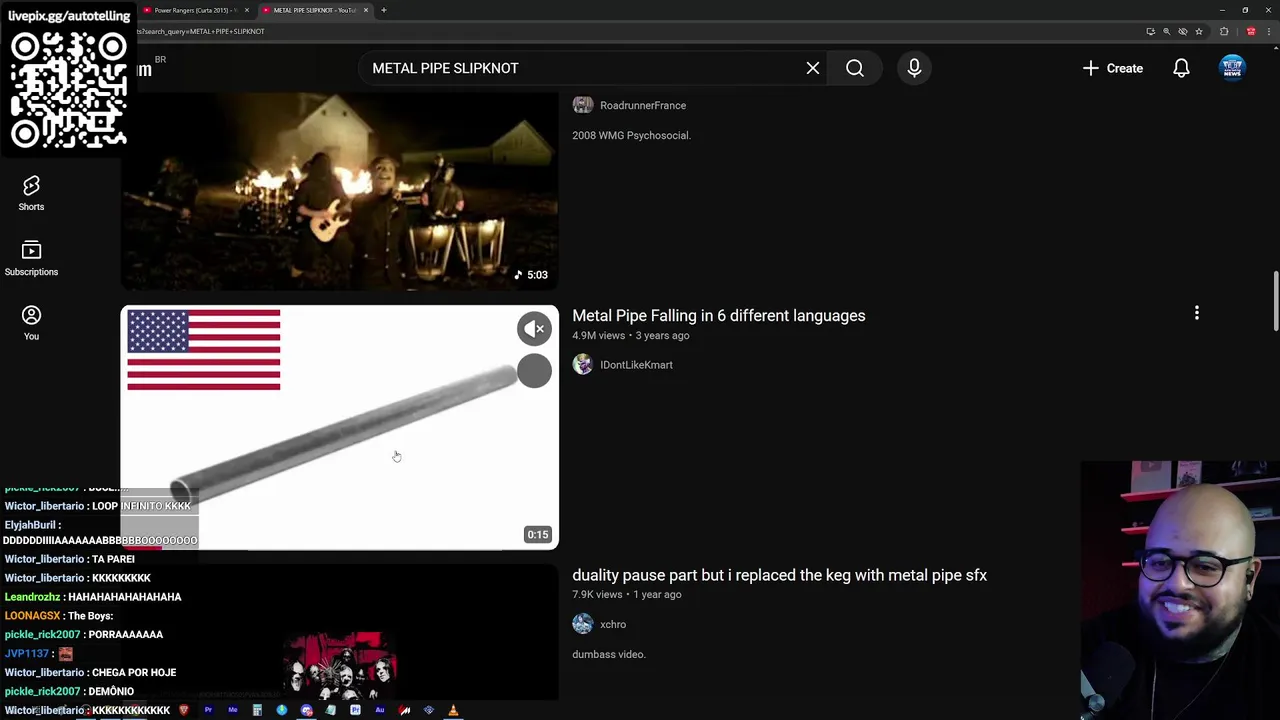1280x720 pixels.
Task: Bookmark this page with the star icon
Action: coord(1199,31)
